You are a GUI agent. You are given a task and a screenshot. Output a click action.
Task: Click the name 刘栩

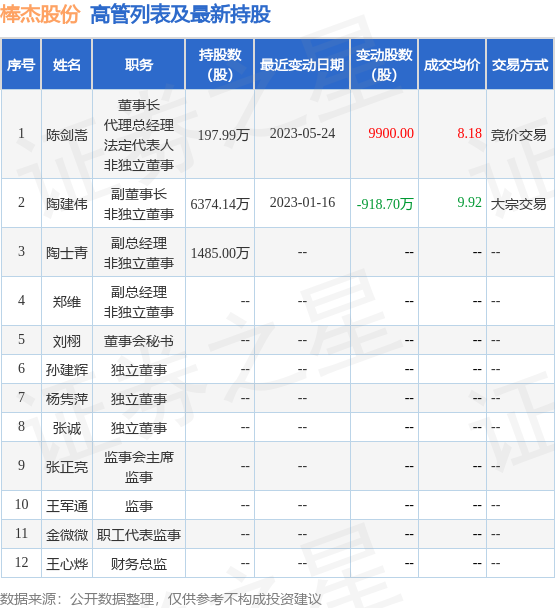point(67,341)
